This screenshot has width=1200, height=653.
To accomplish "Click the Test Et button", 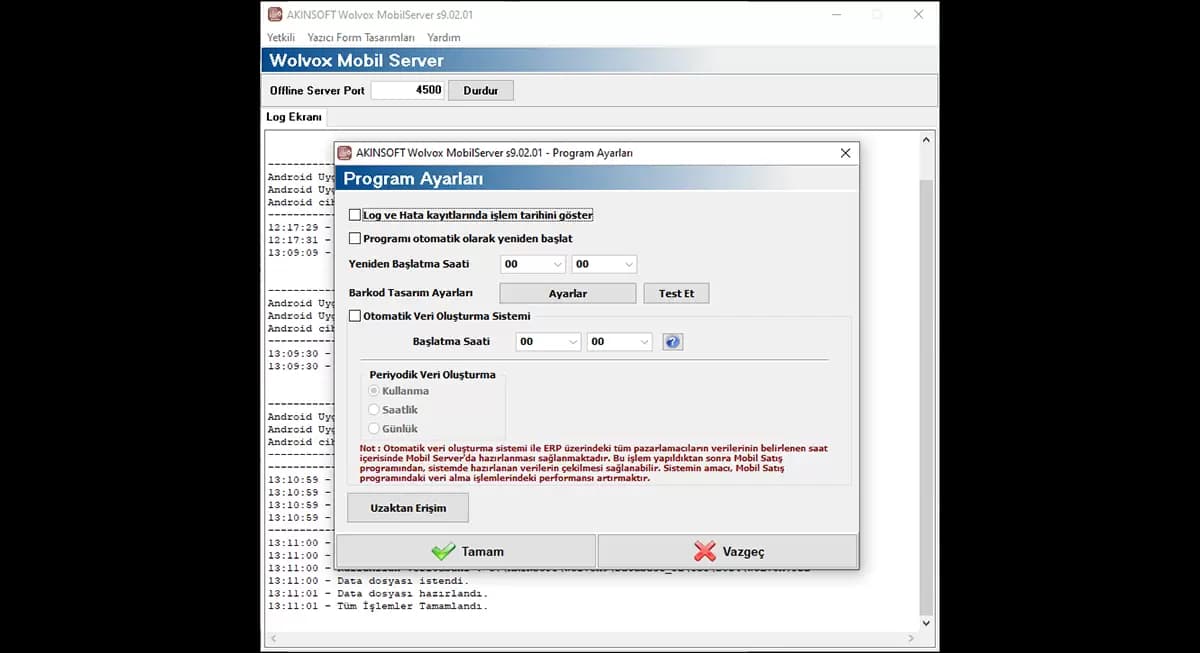I will coord(676,293).
